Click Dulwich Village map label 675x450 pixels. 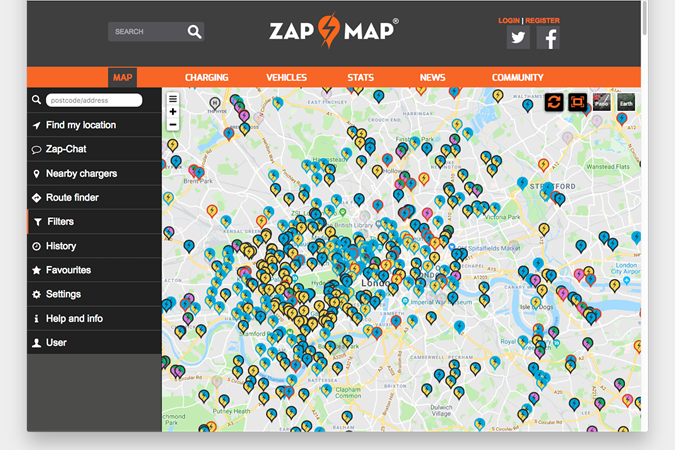441,410
